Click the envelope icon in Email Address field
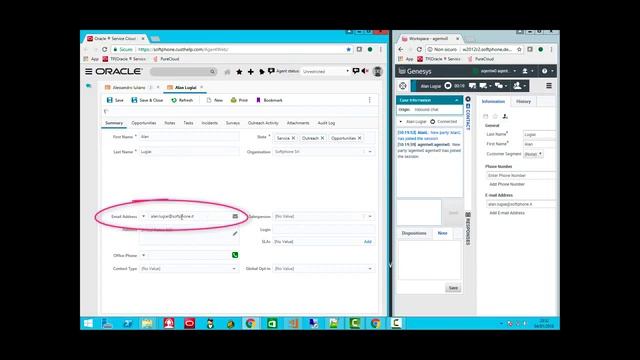This screenshot has height=360, width=640. tap(235, 216)
